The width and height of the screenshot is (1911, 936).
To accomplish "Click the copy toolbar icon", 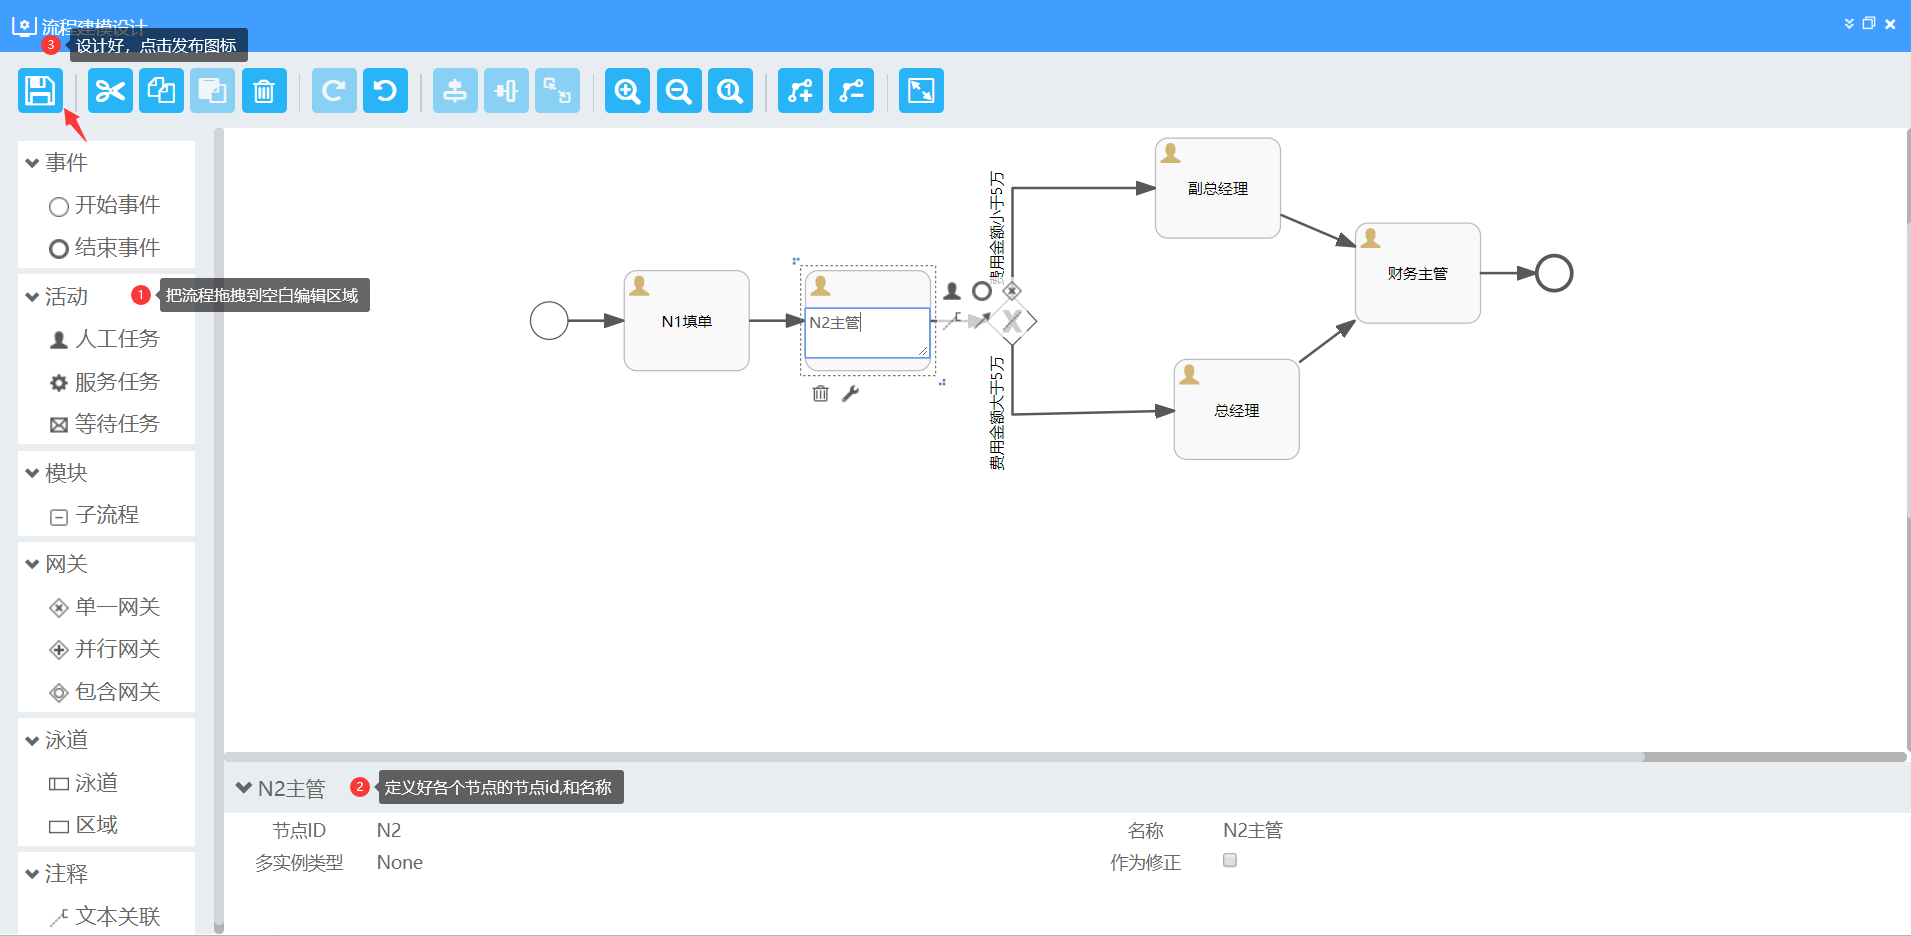I will pos(161,91).
